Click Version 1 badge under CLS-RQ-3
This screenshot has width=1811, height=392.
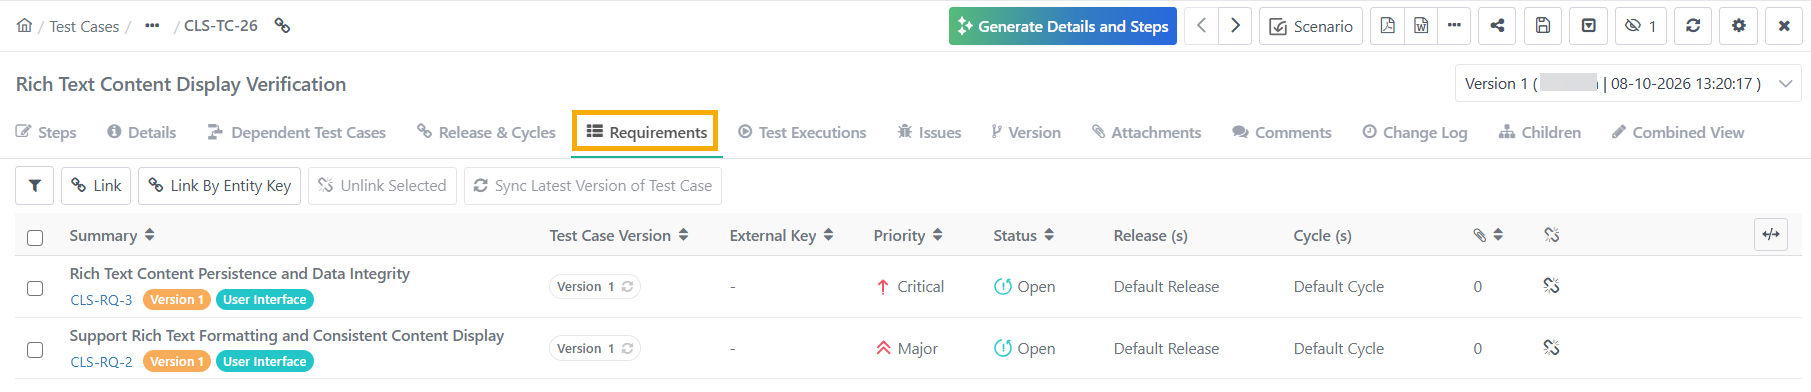coord(177,300)
